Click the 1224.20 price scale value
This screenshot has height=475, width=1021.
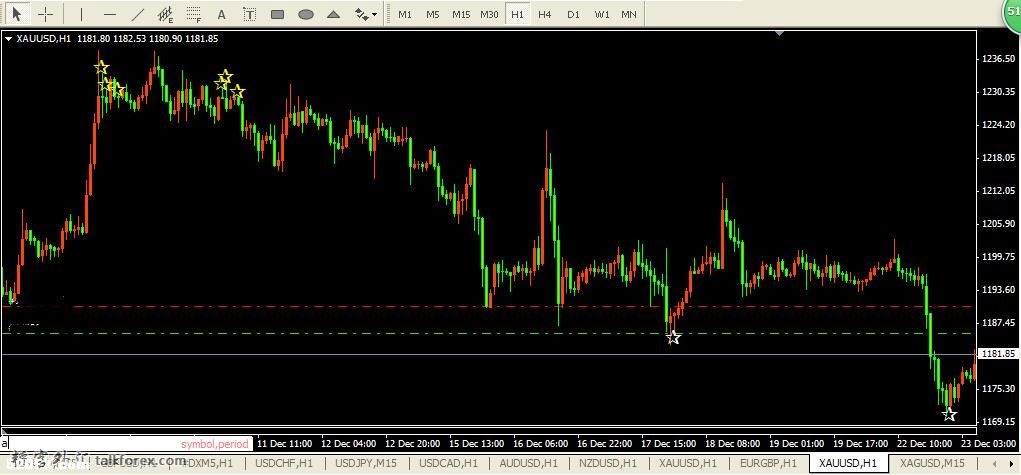[x=998, y=124]
